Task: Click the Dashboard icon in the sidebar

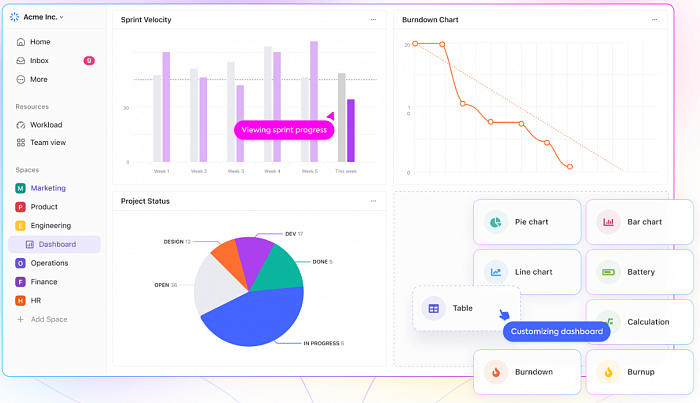Action: point(30,245)
